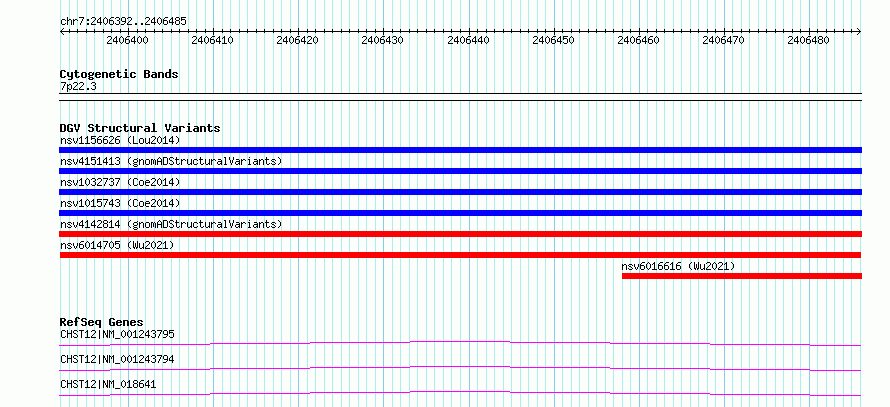Click the 2406460 ruler position label
The height and width of the screenshot is (407, 890).
[x=639, y=40]
